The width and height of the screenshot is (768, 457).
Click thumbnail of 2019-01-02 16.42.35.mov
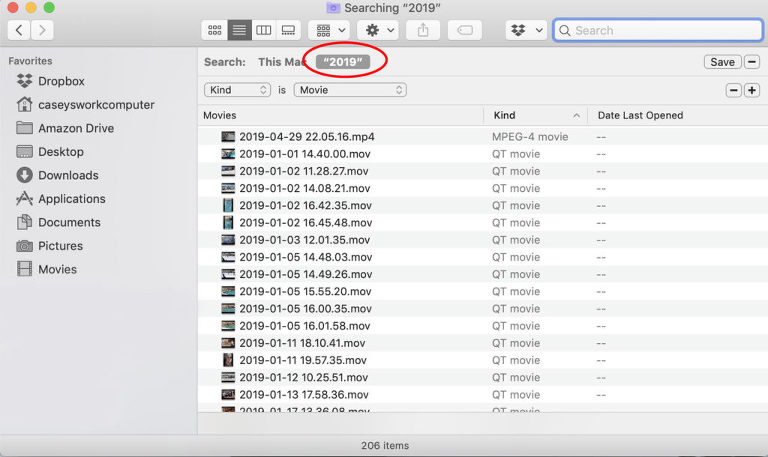[228, 205]
